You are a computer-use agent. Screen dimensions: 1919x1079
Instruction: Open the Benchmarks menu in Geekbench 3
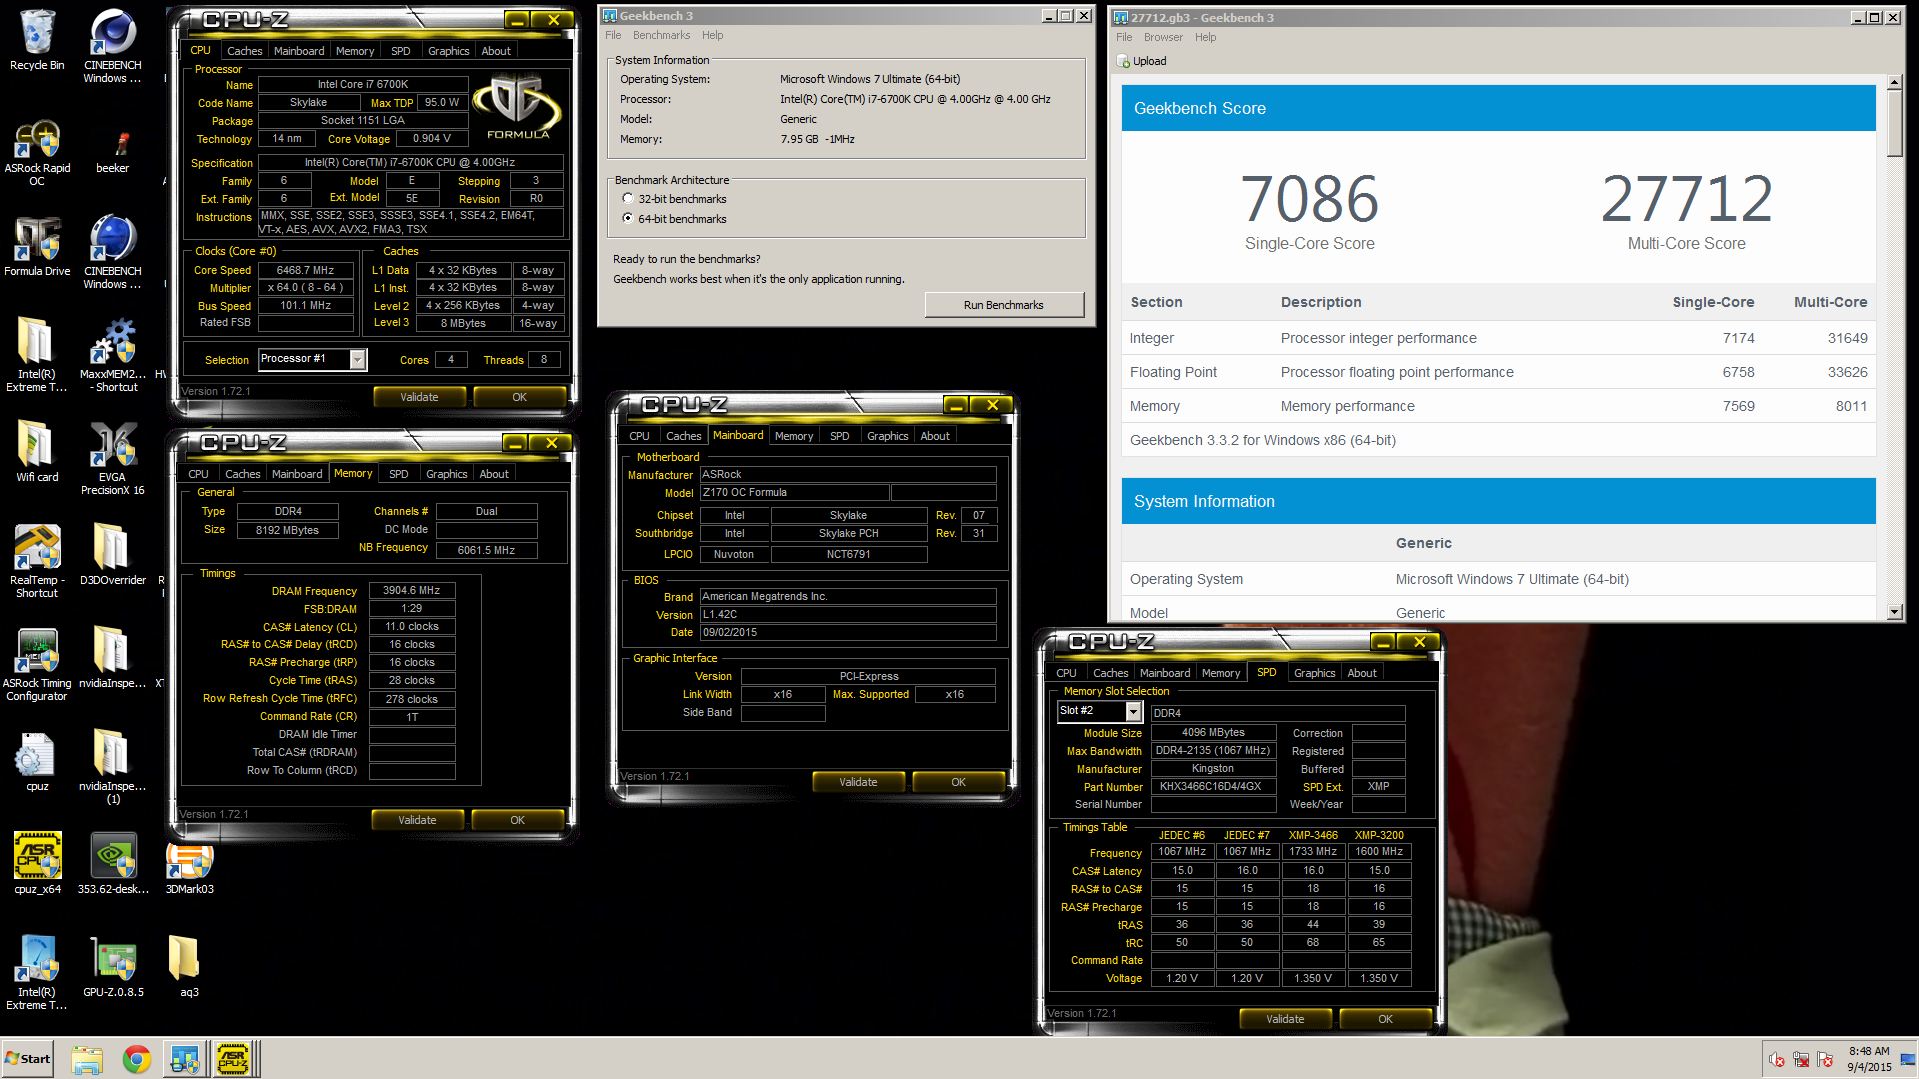[x=661, y=35]
